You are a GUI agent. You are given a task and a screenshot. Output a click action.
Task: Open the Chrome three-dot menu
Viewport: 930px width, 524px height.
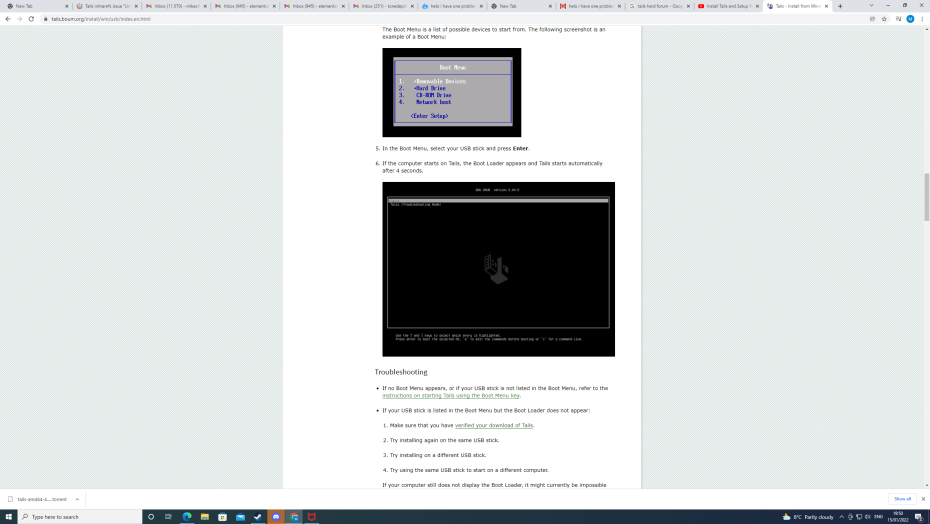[922, 19]
